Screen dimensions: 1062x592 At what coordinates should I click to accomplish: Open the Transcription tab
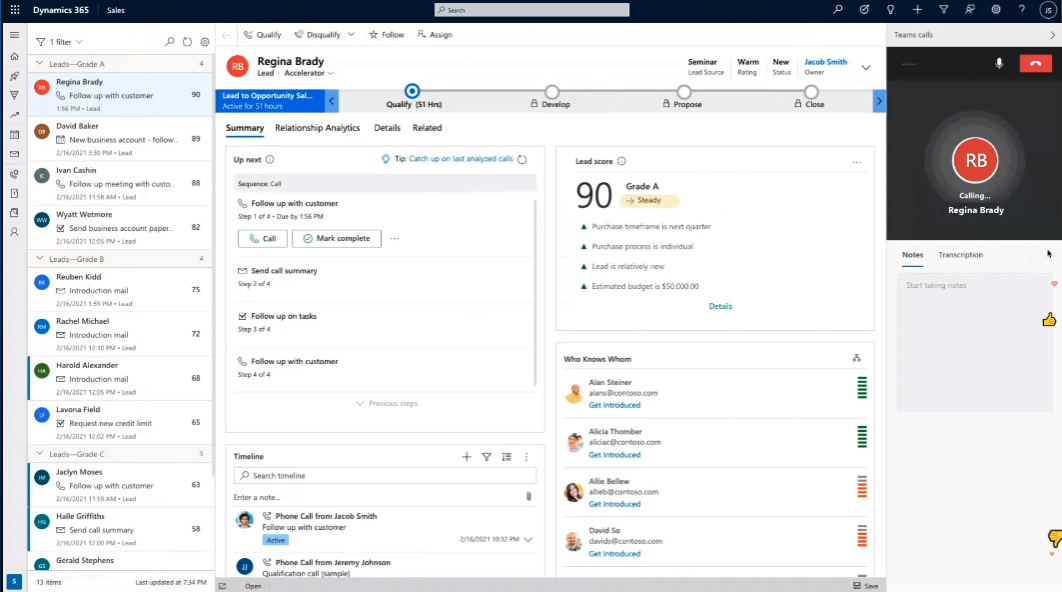pyautogui.click(x=960, y=255)
